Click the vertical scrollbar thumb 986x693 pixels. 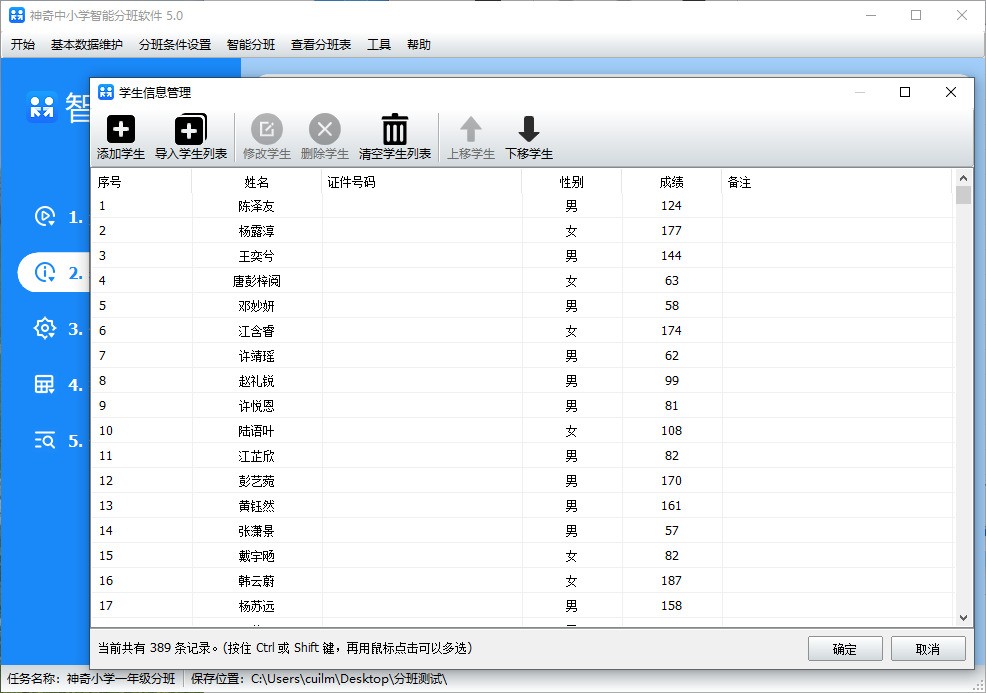coord(963,195)
